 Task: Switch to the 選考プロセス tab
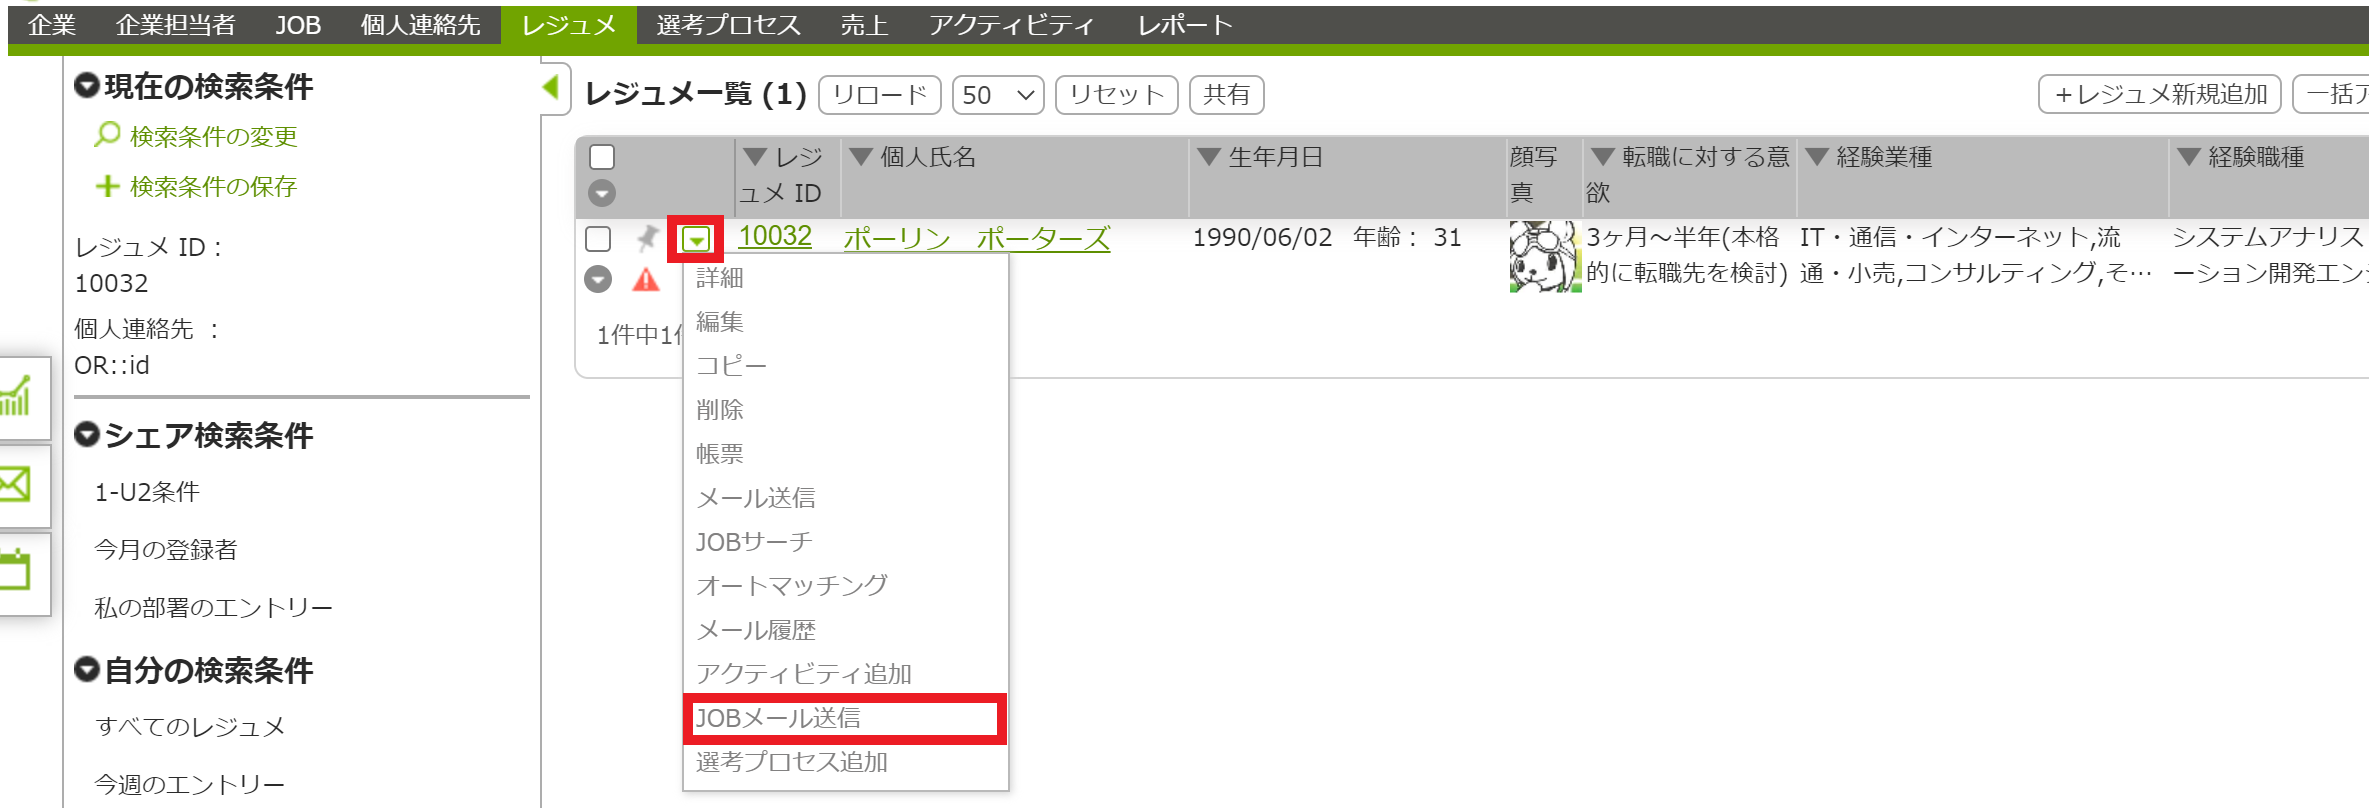point(728,25)
